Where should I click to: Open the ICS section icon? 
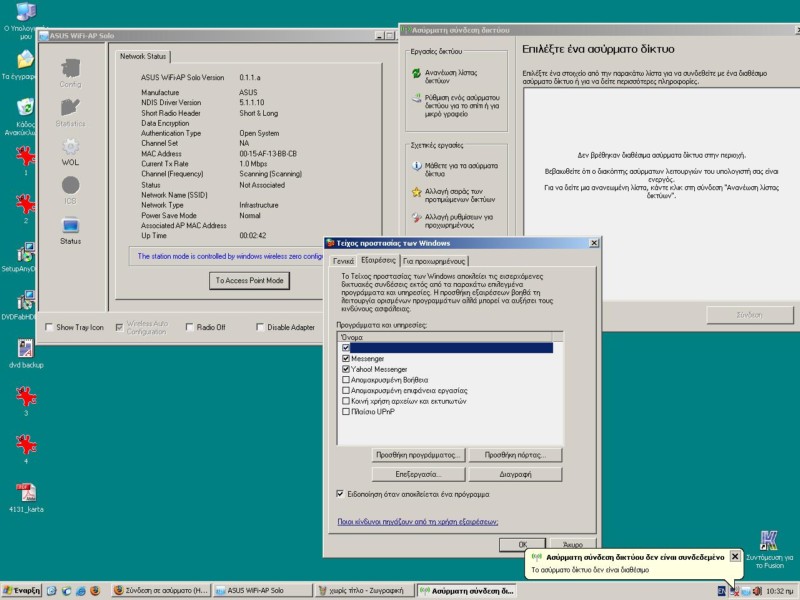(70, 185)
